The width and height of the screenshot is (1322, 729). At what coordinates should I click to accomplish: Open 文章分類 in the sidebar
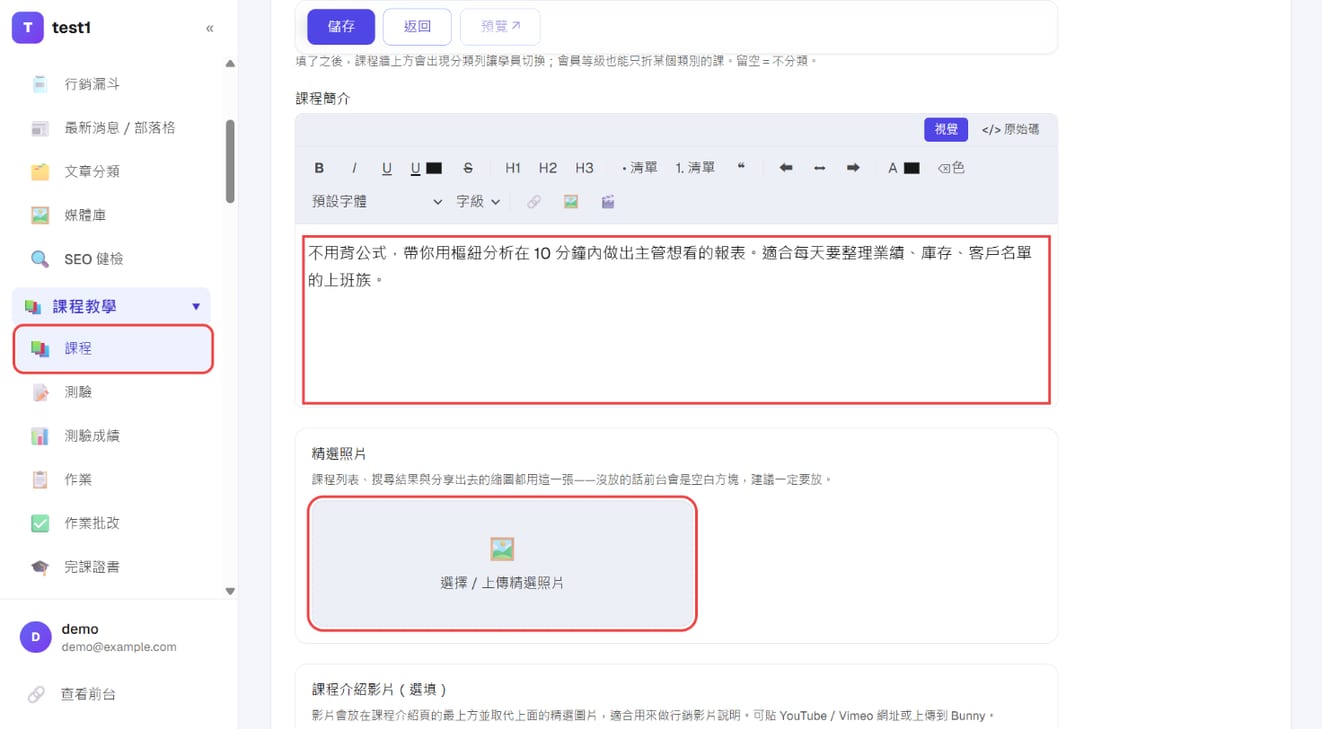92,171
